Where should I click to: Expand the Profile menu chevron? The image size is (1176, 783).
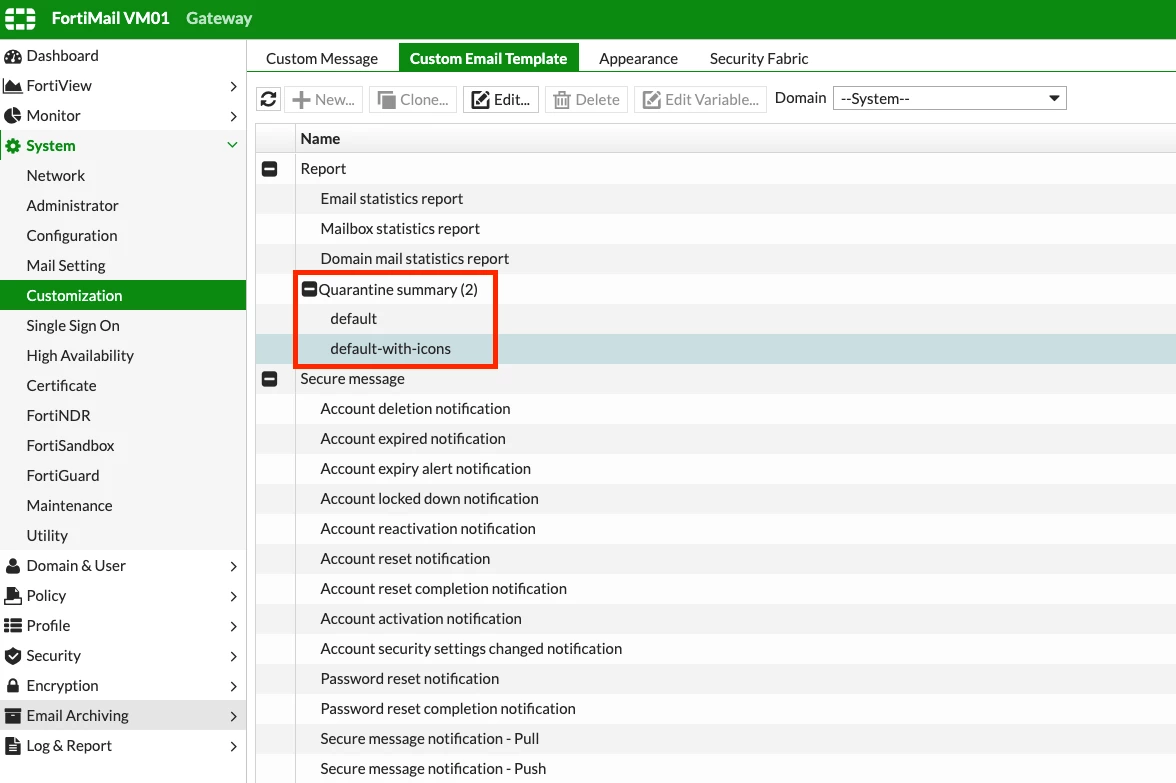click(x=233, y=626)
